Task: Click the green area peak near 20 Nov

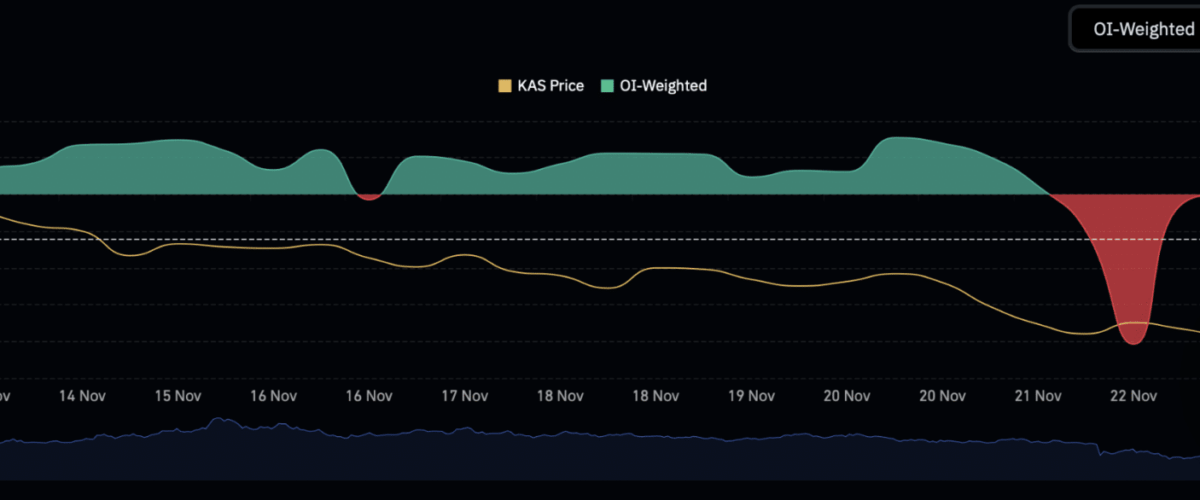Action: click(x=900, y=142)
